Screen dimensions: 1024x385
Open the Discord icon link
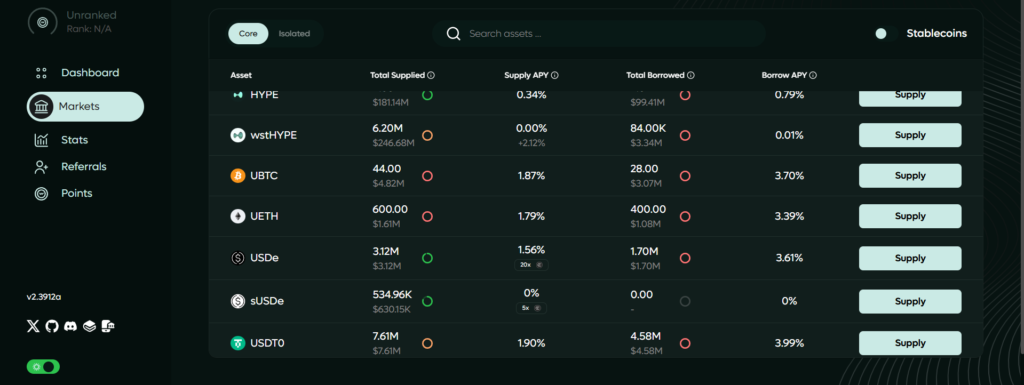(71, 326)
